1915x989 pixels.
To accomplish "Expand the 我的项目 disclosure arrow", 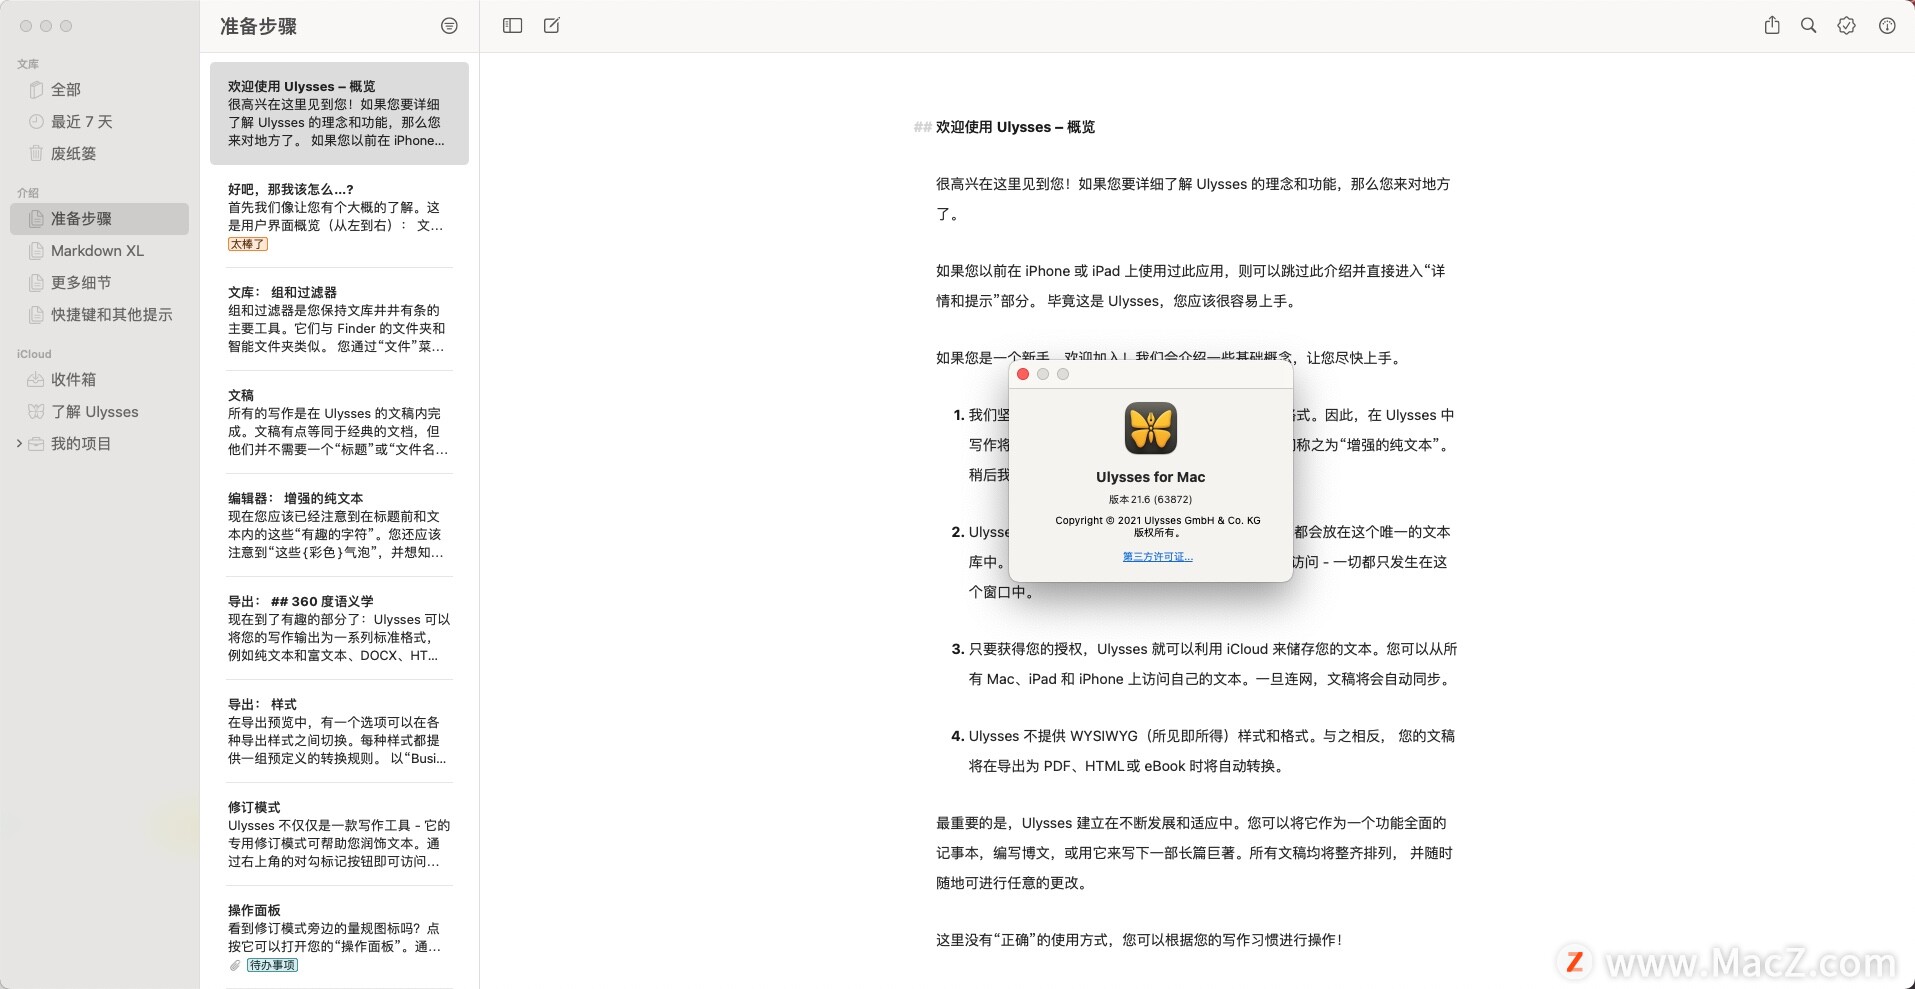I will coord(18,444).
